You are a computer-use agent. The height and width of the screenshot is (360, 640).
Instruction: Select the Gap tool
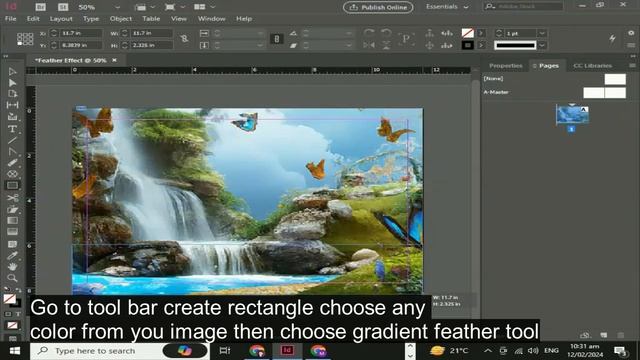coord(12,105)
